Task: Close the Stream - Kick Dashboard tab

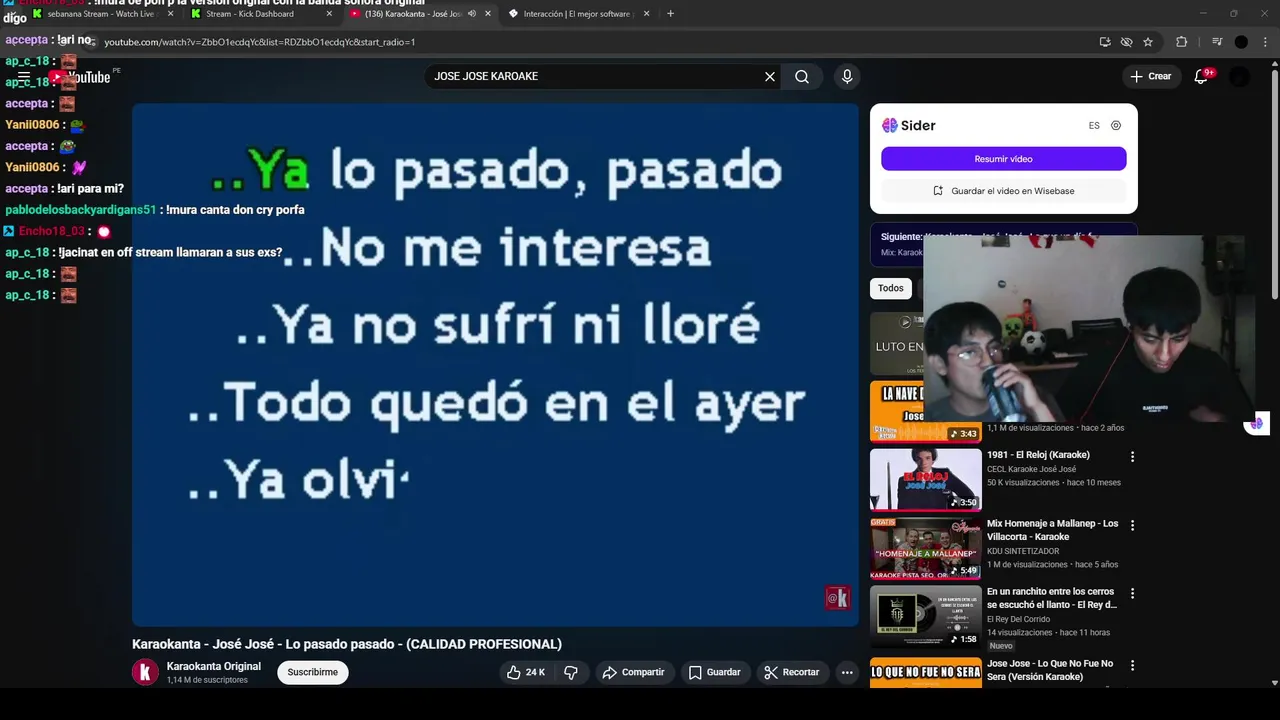Action: point(329,14)
